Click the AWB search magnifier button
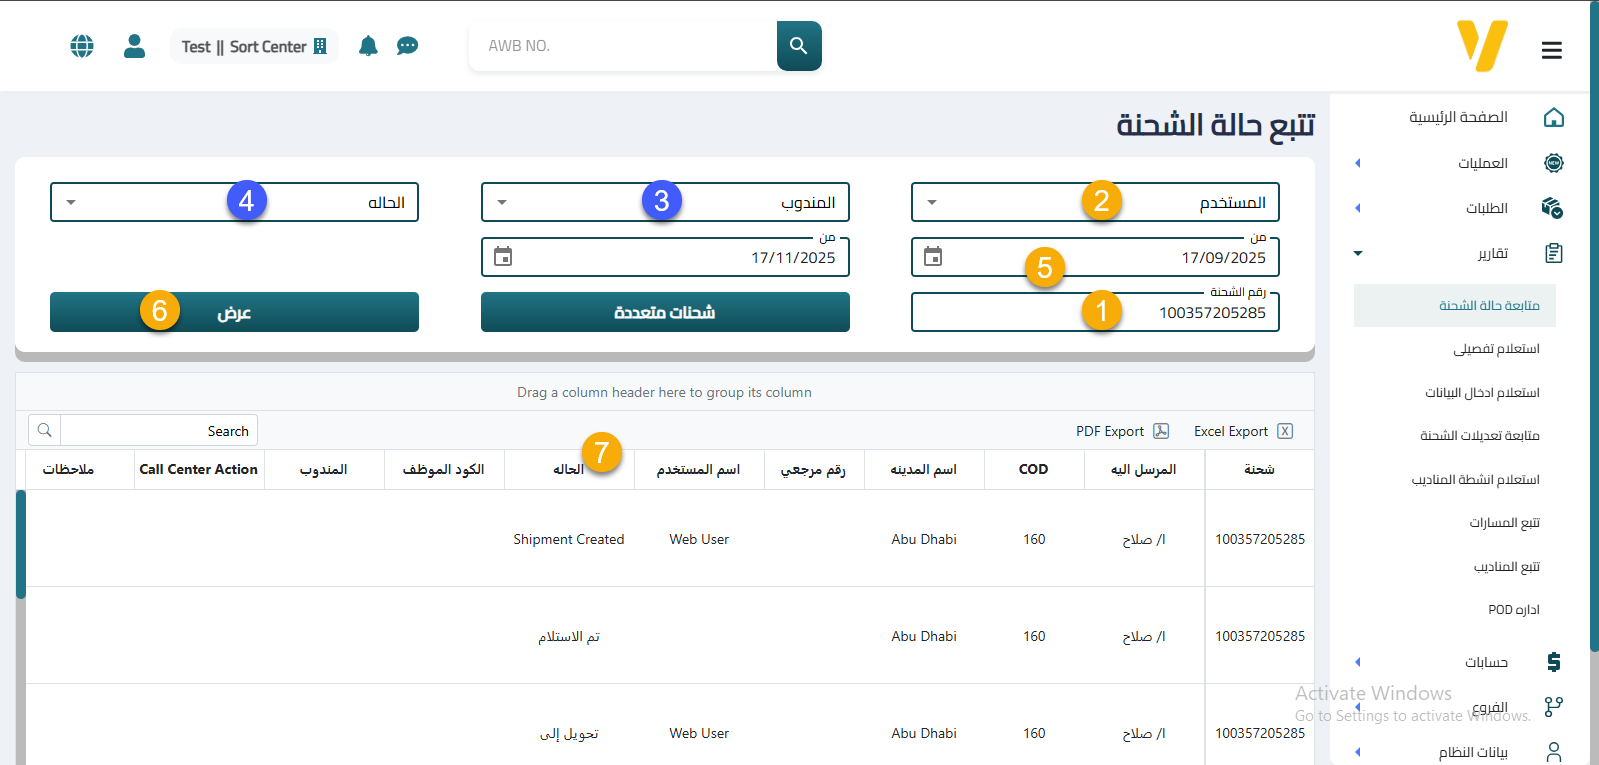Screen dimensions: 1599x765 pyautogui.click(x=799, y=46)
